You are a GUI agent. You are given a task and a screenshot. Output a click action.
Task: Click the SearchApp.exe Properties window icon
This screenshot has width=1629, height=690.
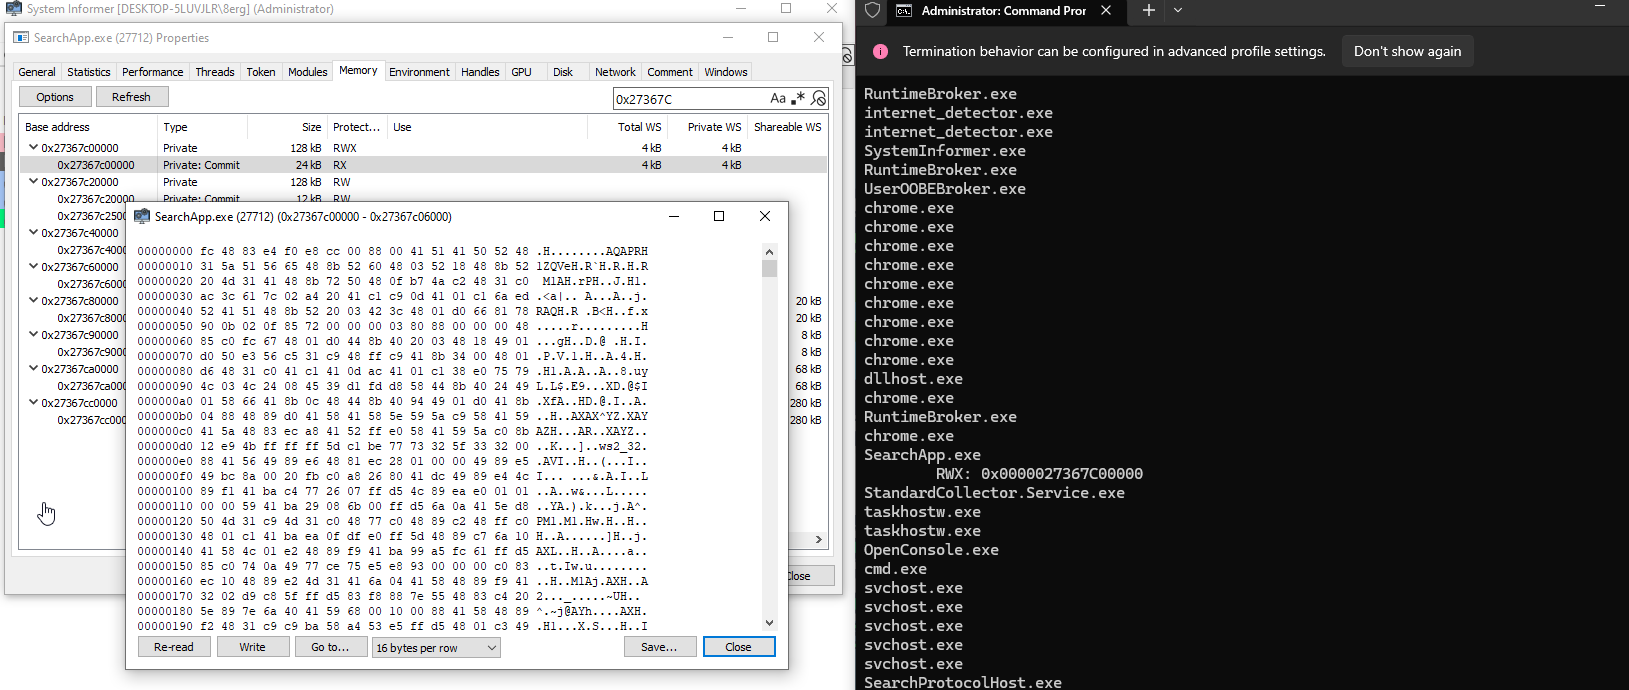coord(21,38)
